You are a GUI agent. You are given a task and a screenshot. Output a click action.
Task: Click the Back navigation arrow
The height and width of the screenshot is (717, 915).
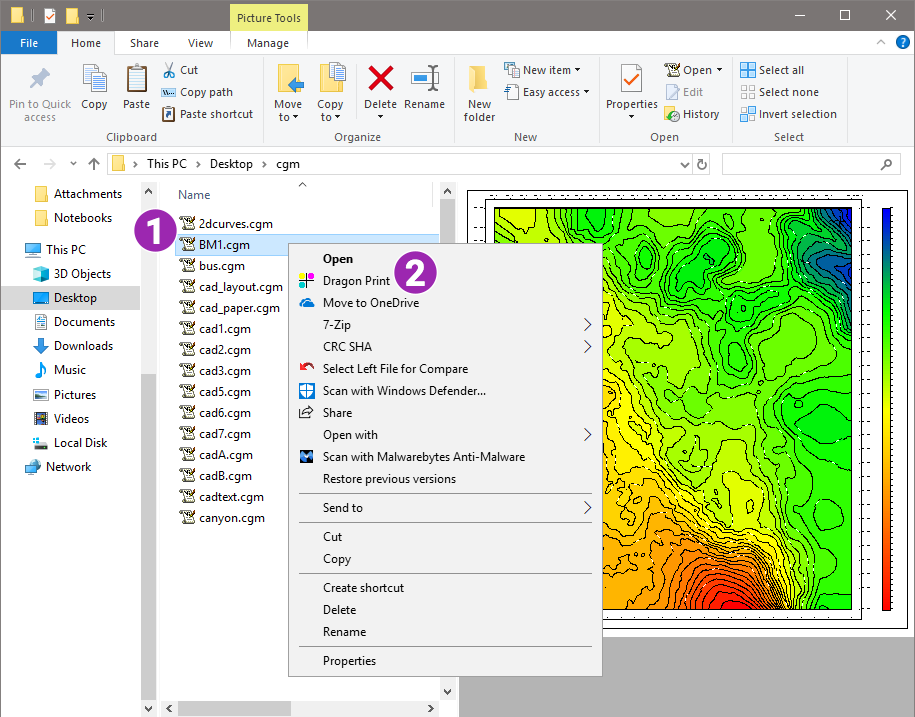coord(20,163)
